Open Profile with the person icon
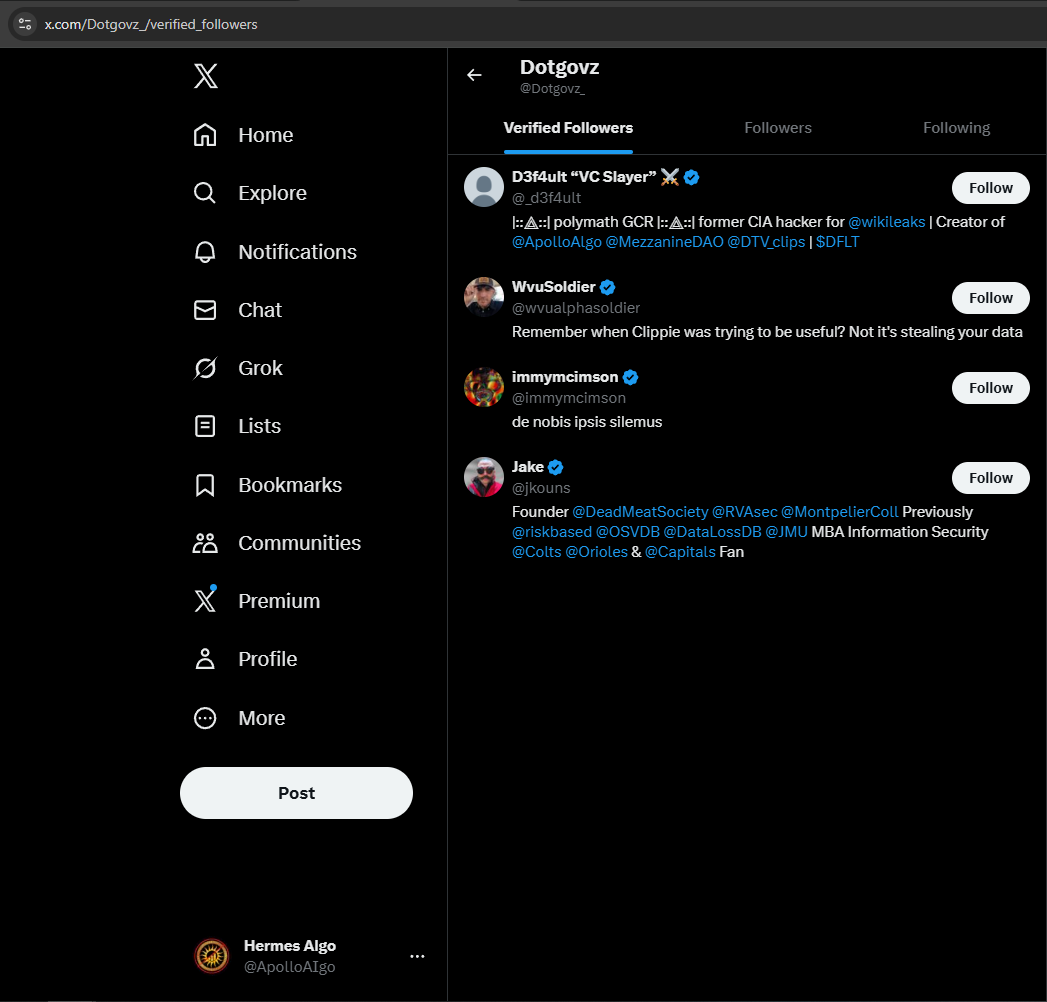The height and width of the screenshot is (1002, 1047). point(204,658)
